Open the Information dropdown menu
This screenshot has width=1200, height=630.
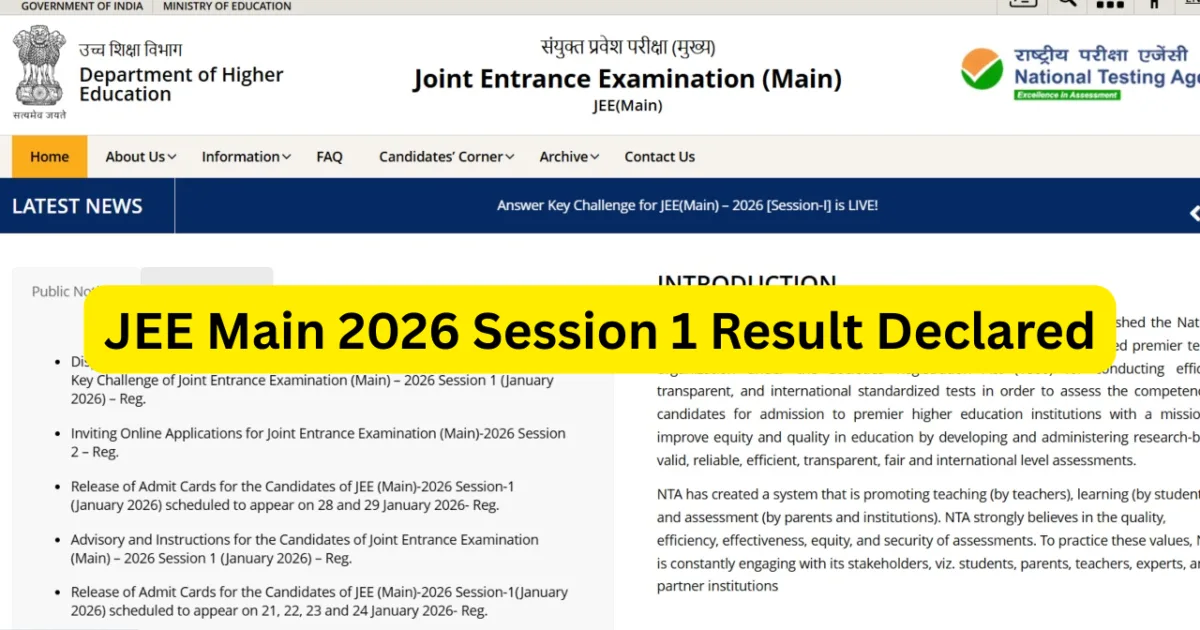click(245, 157)
